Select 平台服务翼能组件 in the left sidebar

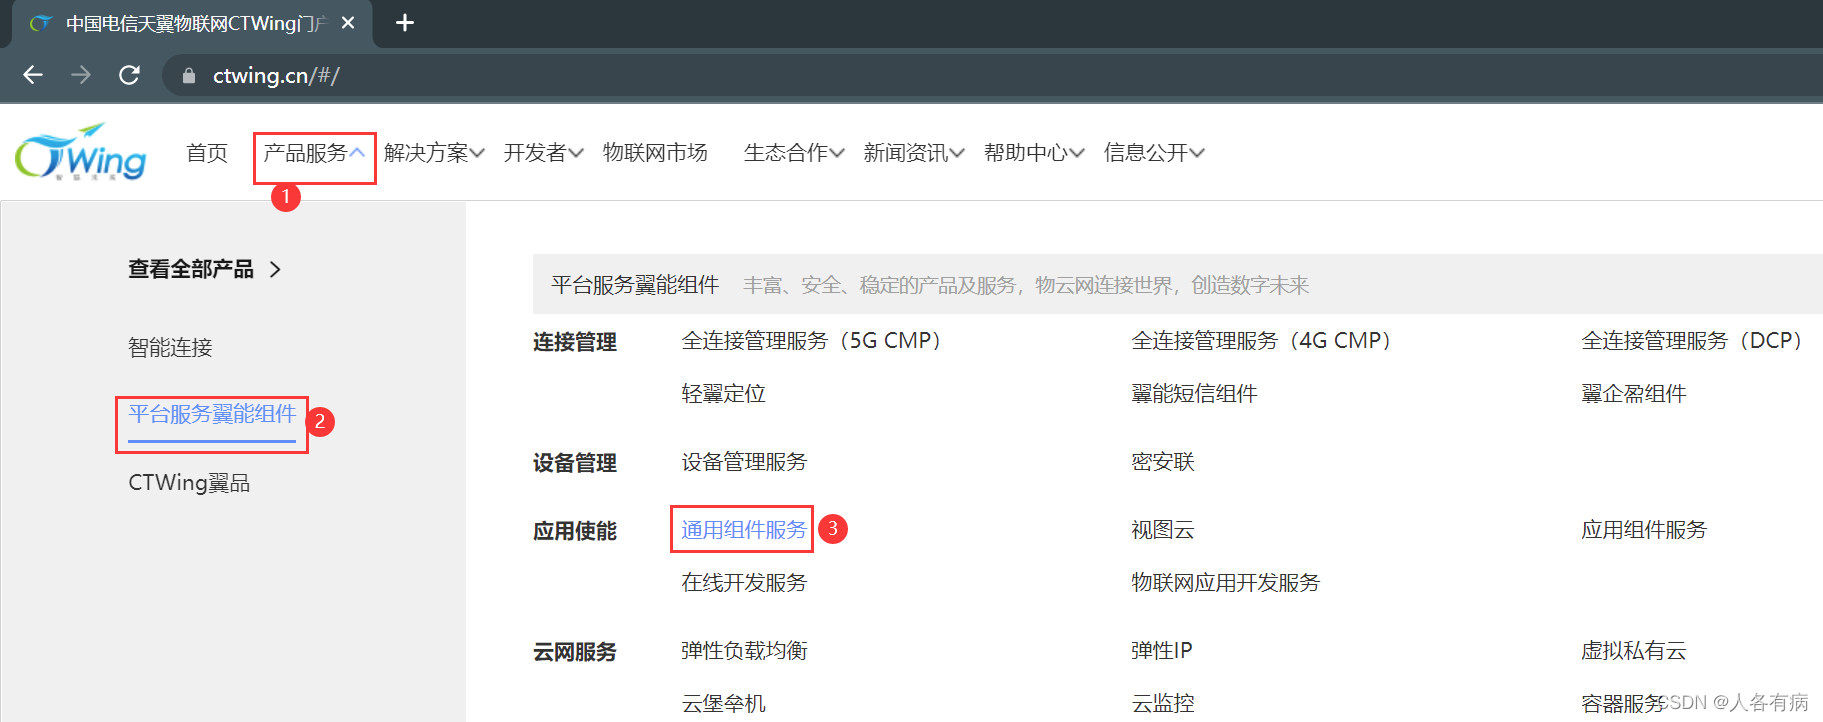(x=212, y=414)
